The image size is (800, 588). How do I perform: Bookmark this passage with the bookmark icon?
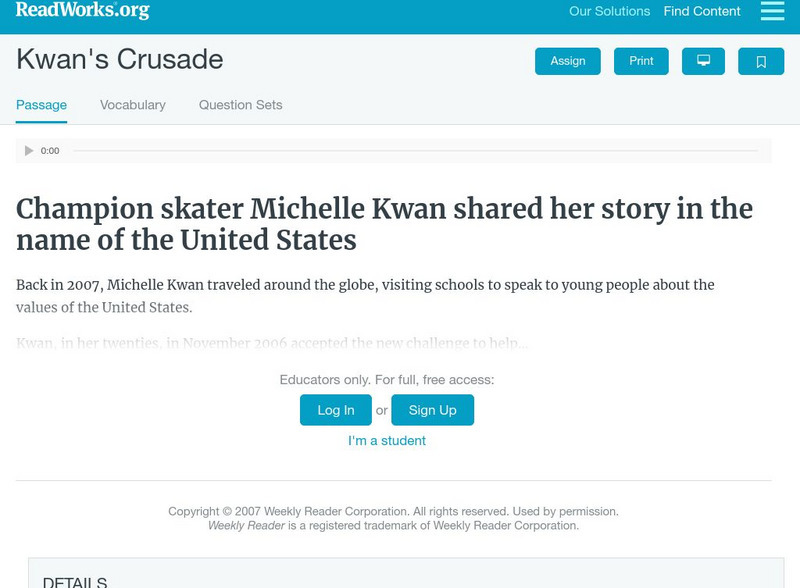coord(761,61)
